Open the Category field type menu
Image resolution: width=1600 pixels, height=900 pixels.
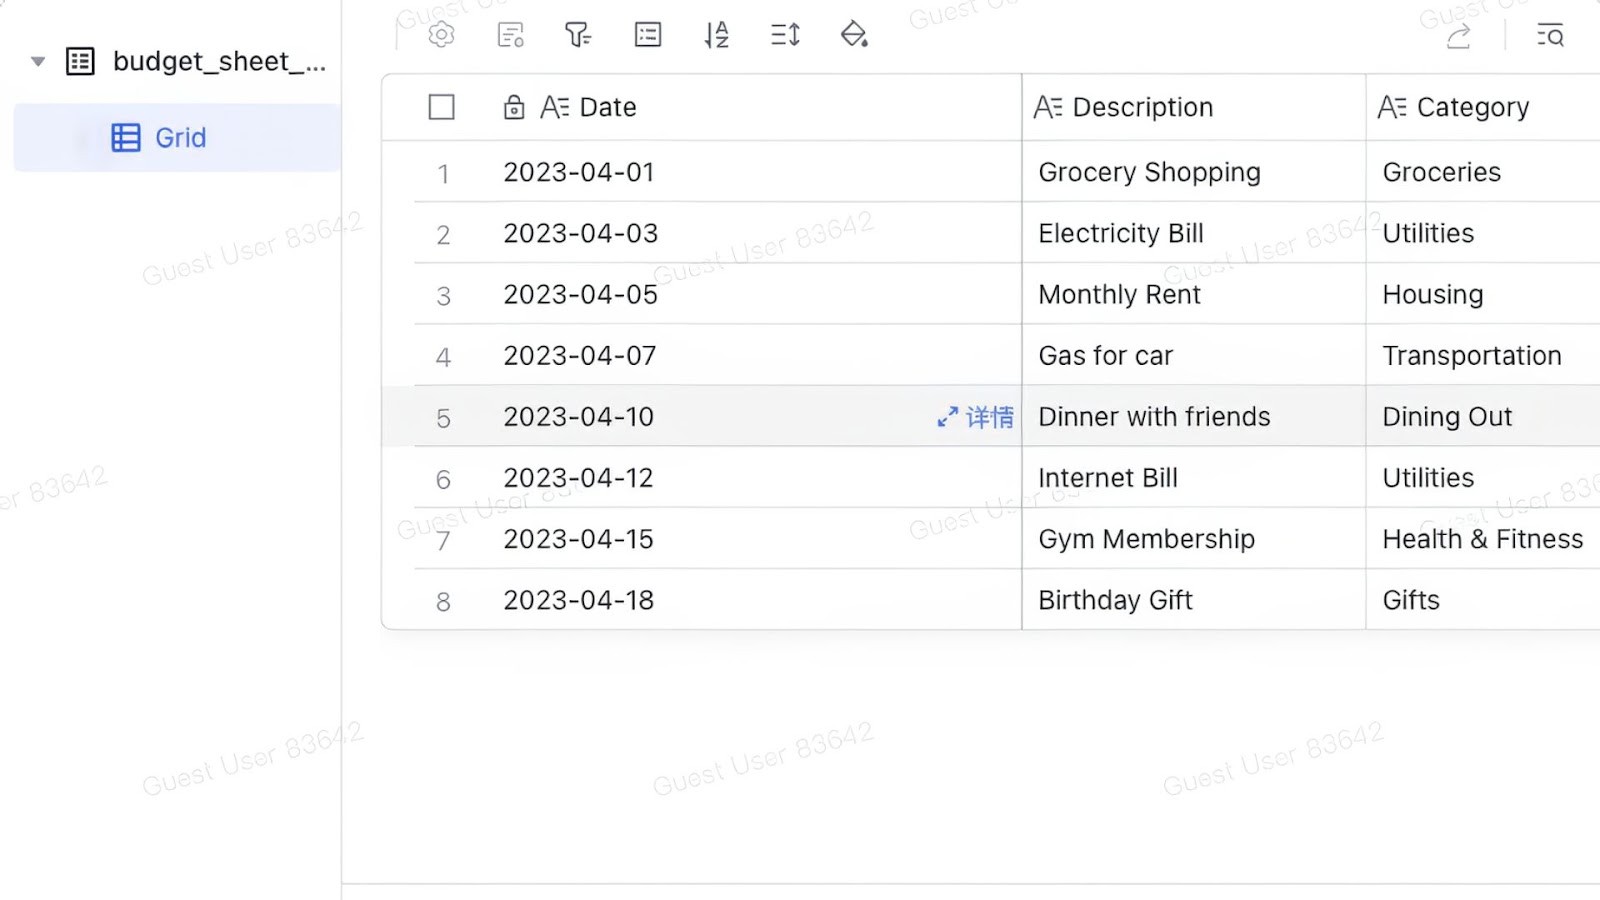tap(1392, 106)
